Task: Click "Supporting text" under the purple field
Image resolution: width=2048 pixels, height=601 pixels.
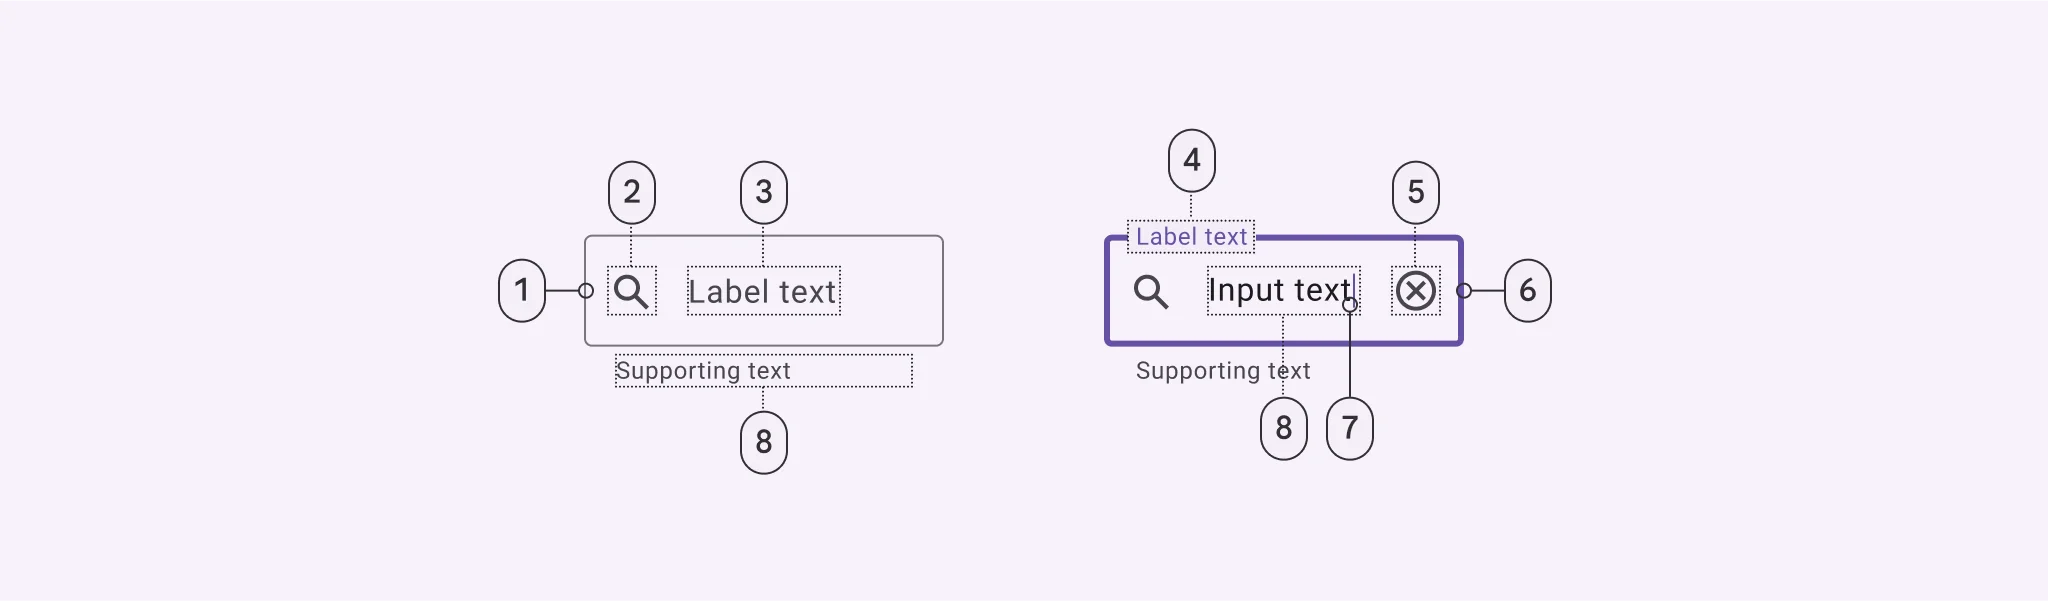Action: pos(1222,371)
